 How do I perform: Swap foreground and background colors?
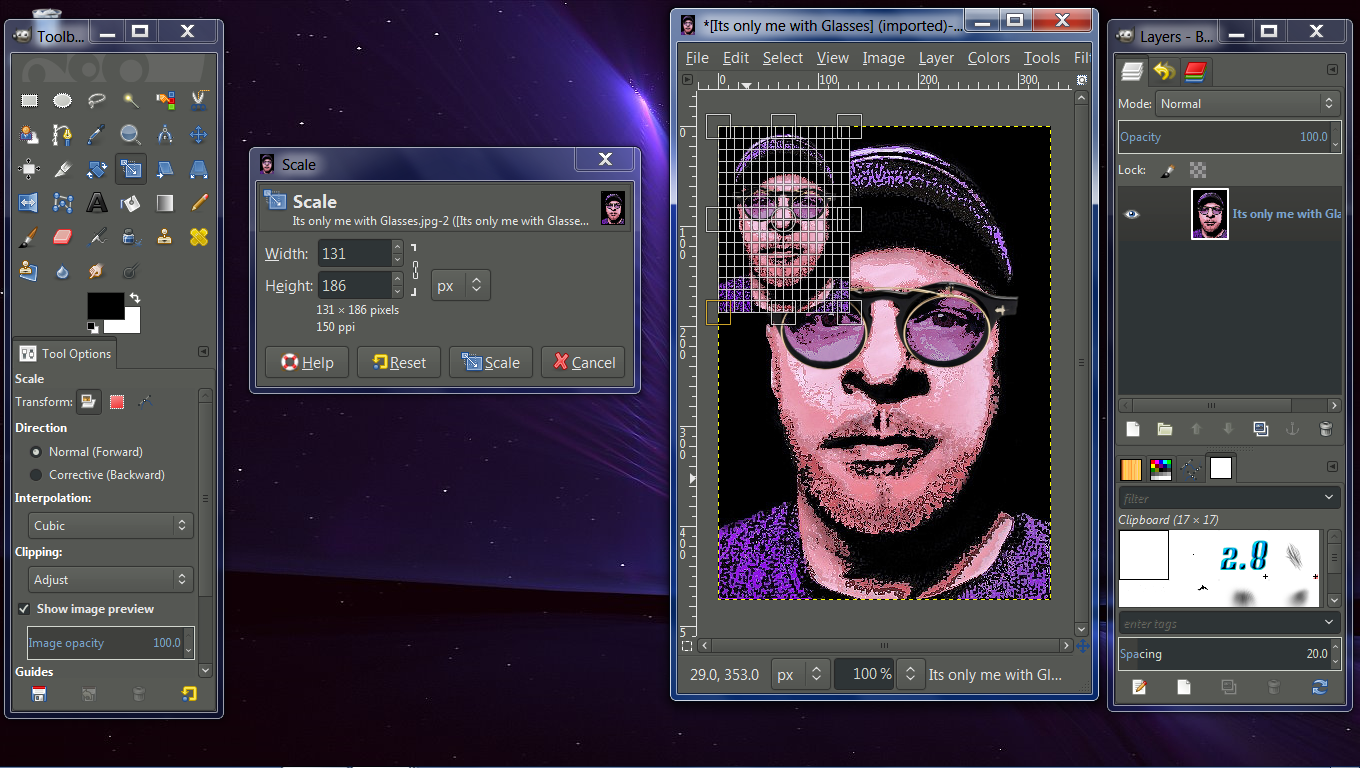[134, 298]
